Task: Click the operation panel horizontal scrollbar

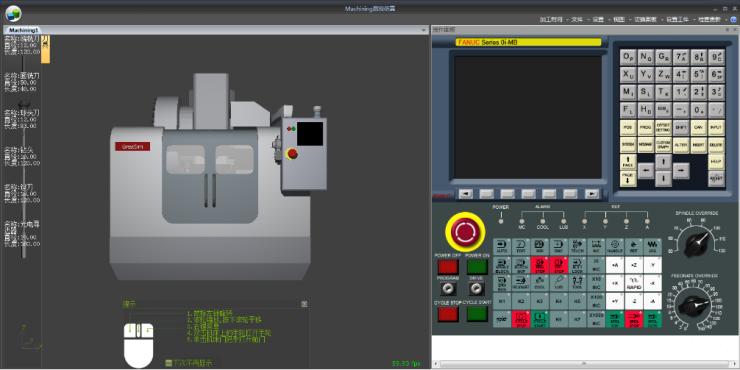Action: coord(584,364)
